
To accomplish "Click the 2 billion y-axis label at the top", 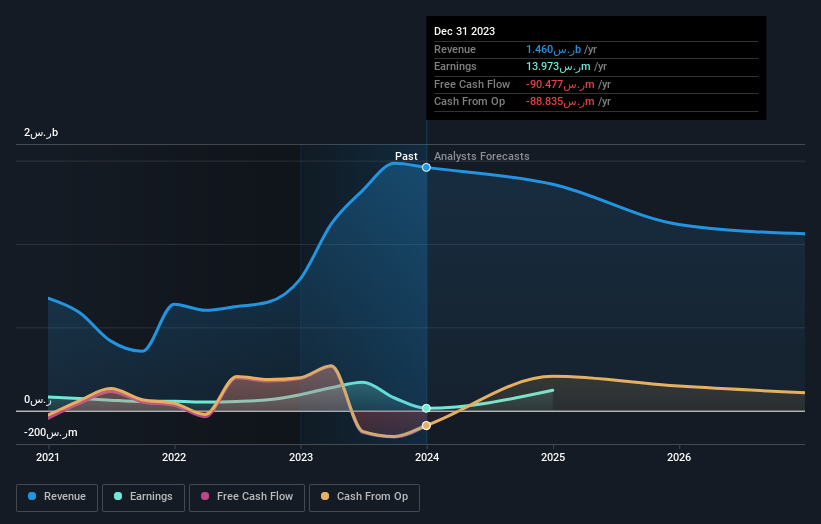I will (41, 132).
